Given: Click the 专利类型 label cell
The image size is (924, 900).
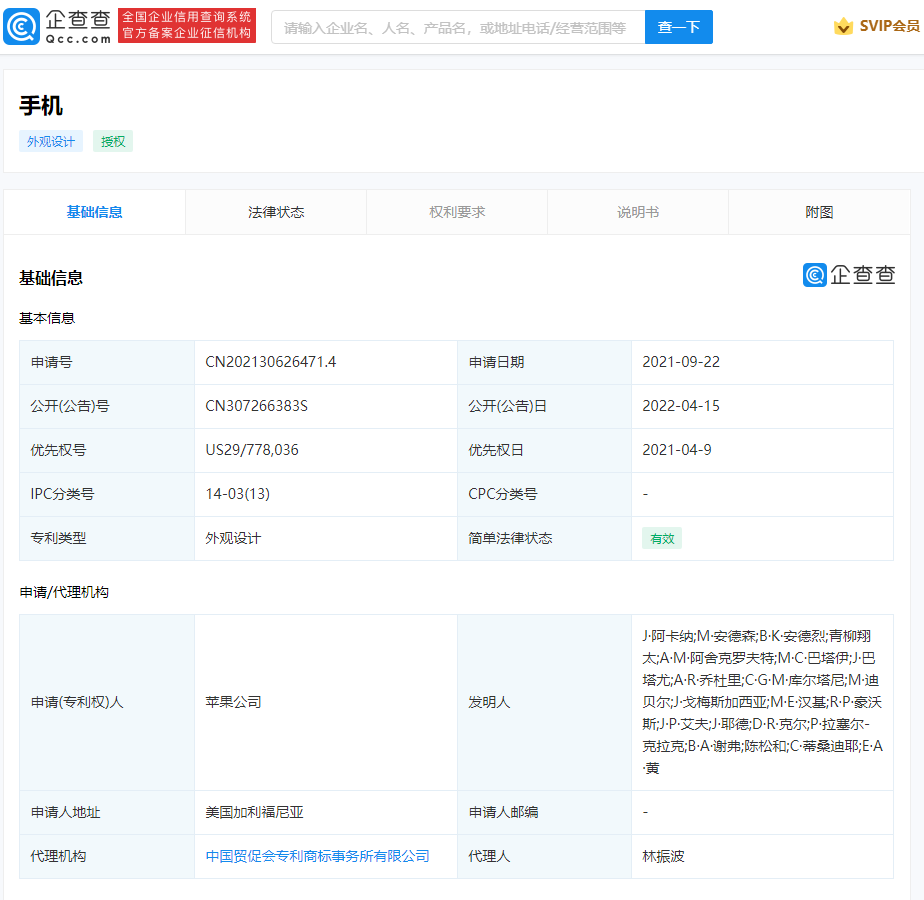Looking at the screenshot, I should [107, 539].
